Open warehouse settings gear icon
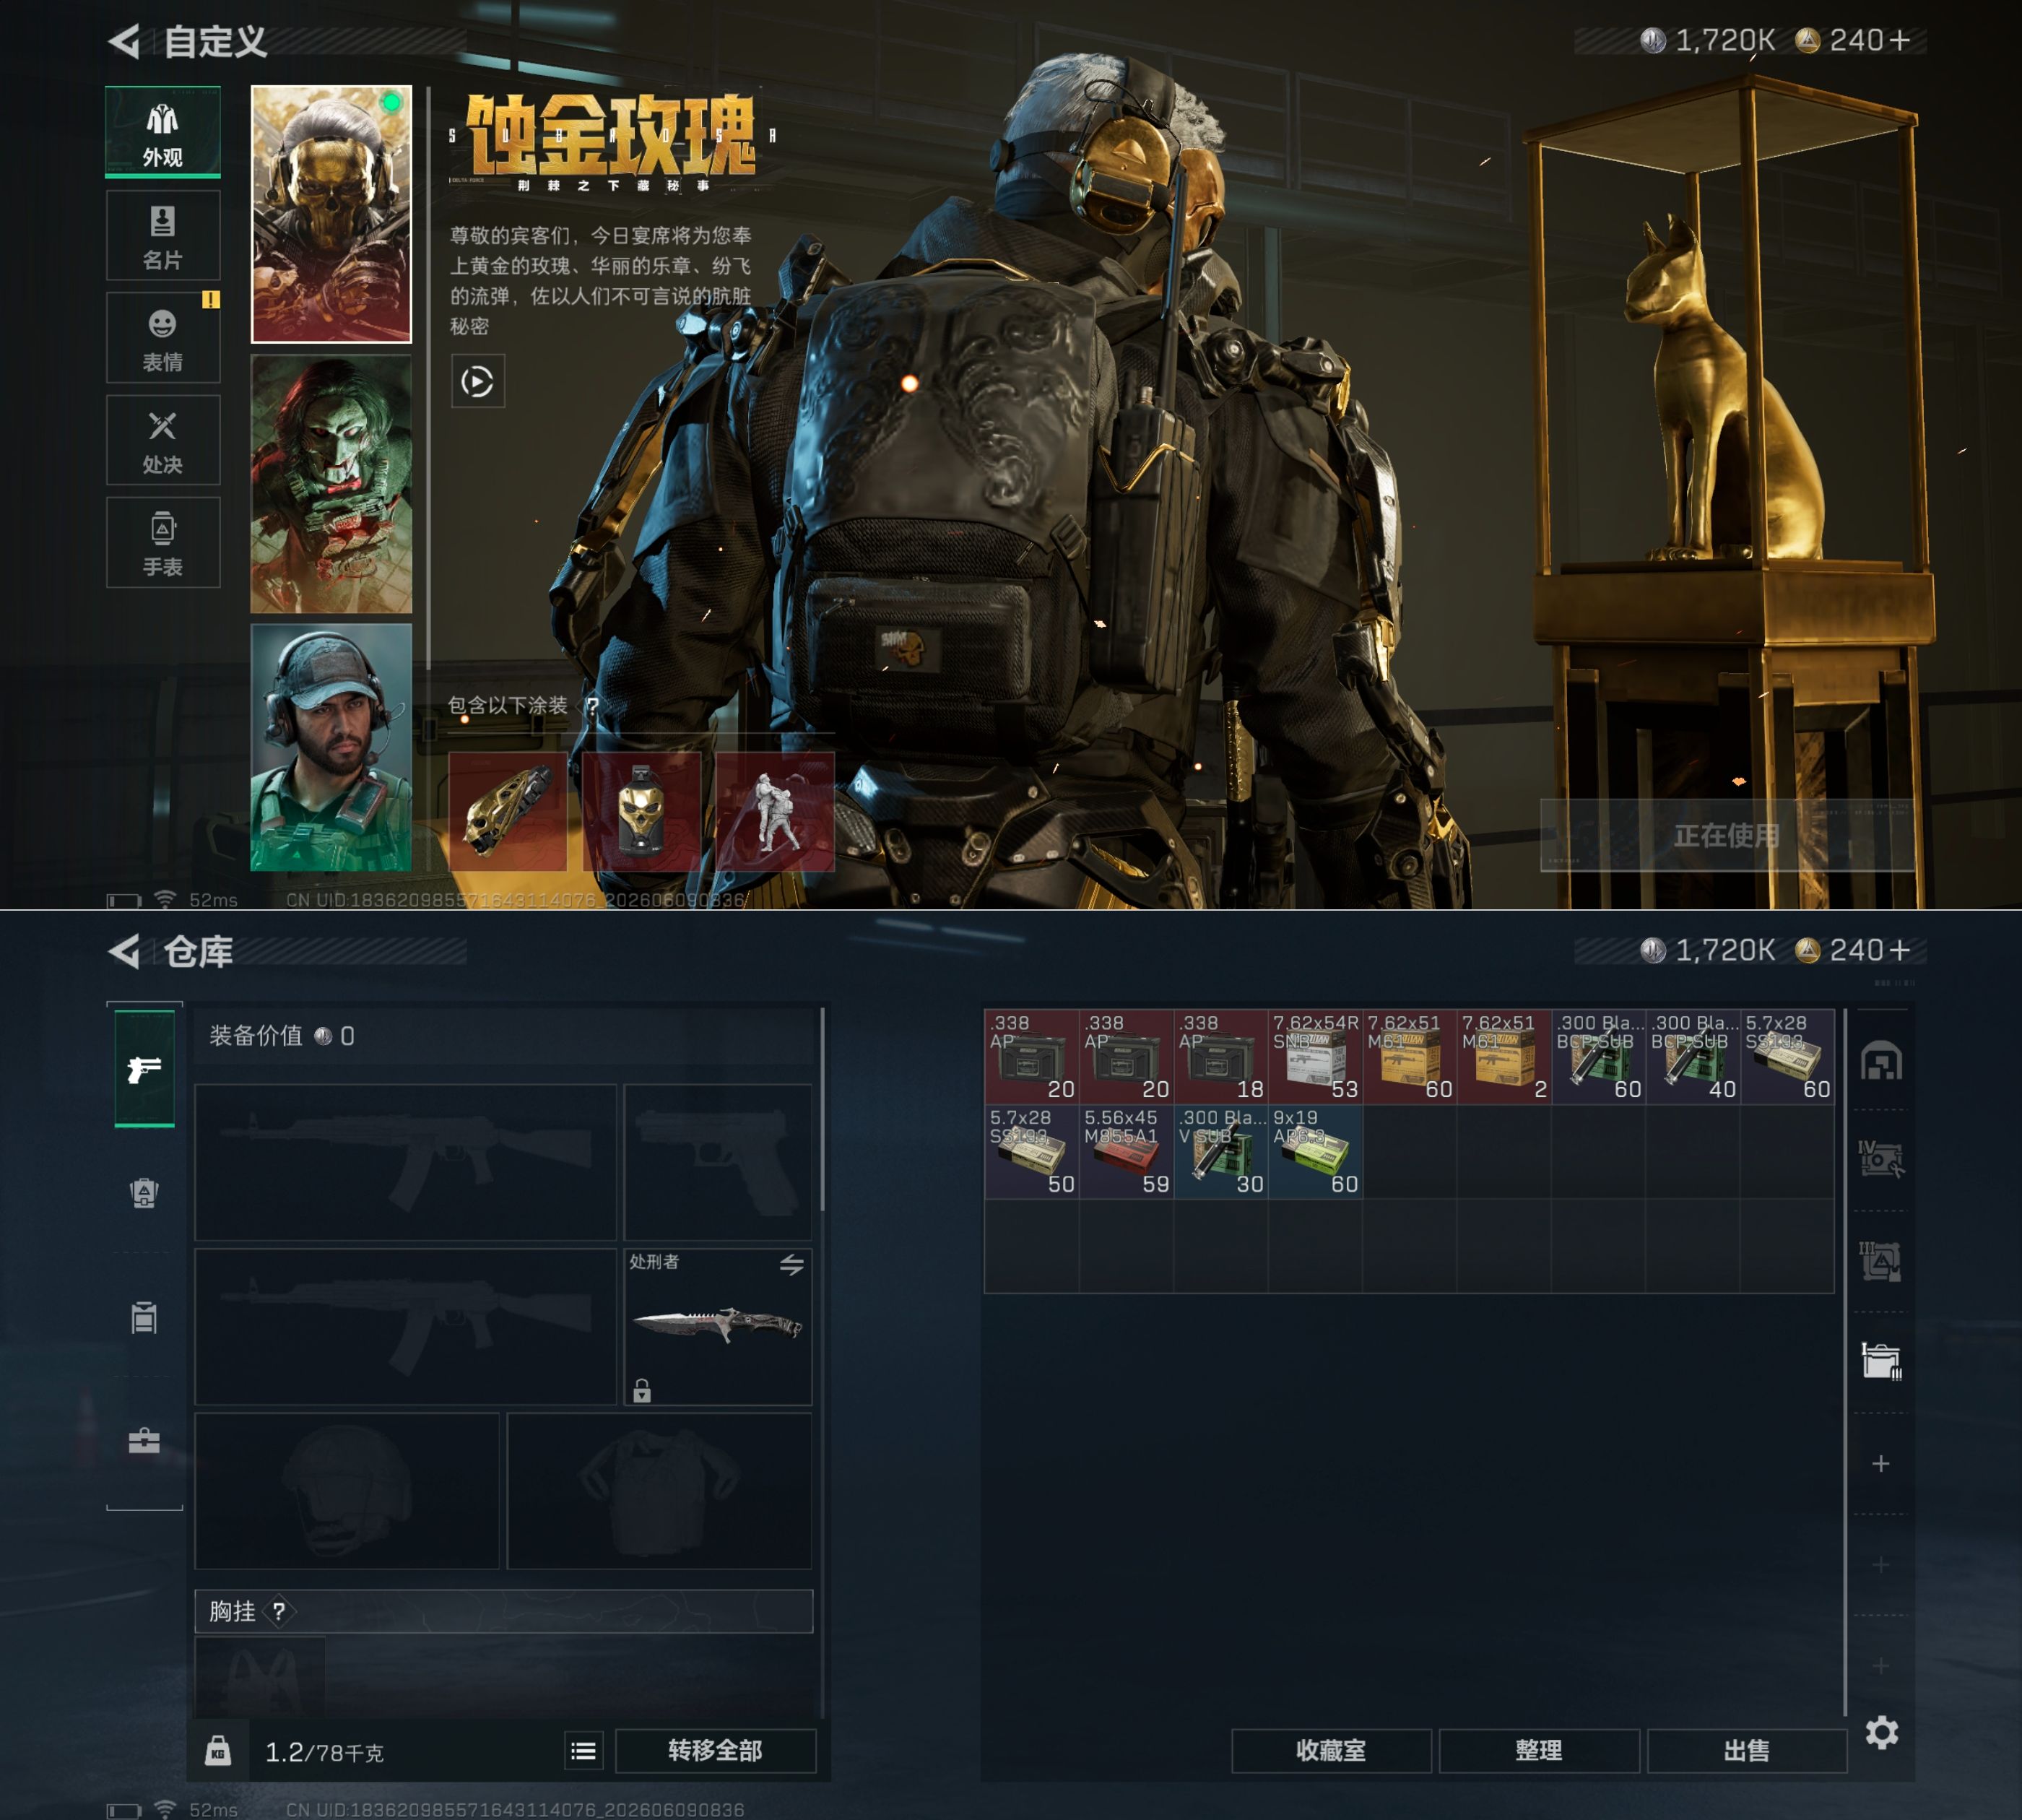The height and width of the screenshot is (1820, 2022). click(x=1882, y=1733)
